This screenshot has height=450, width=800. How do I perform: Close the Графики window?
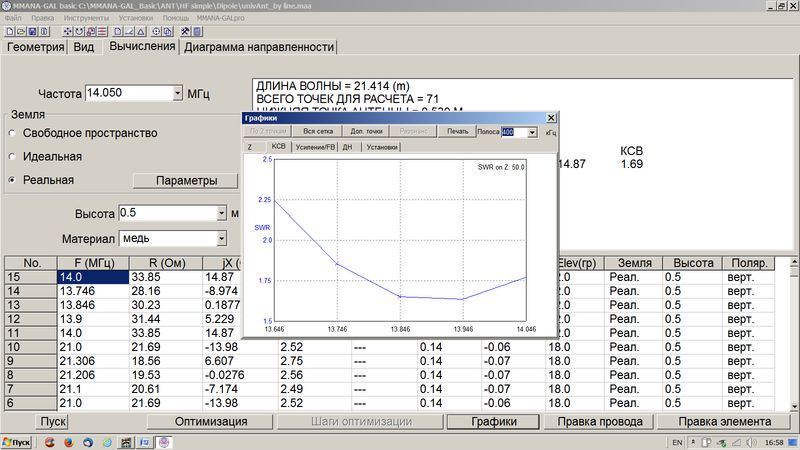click(x=549, y=117)
